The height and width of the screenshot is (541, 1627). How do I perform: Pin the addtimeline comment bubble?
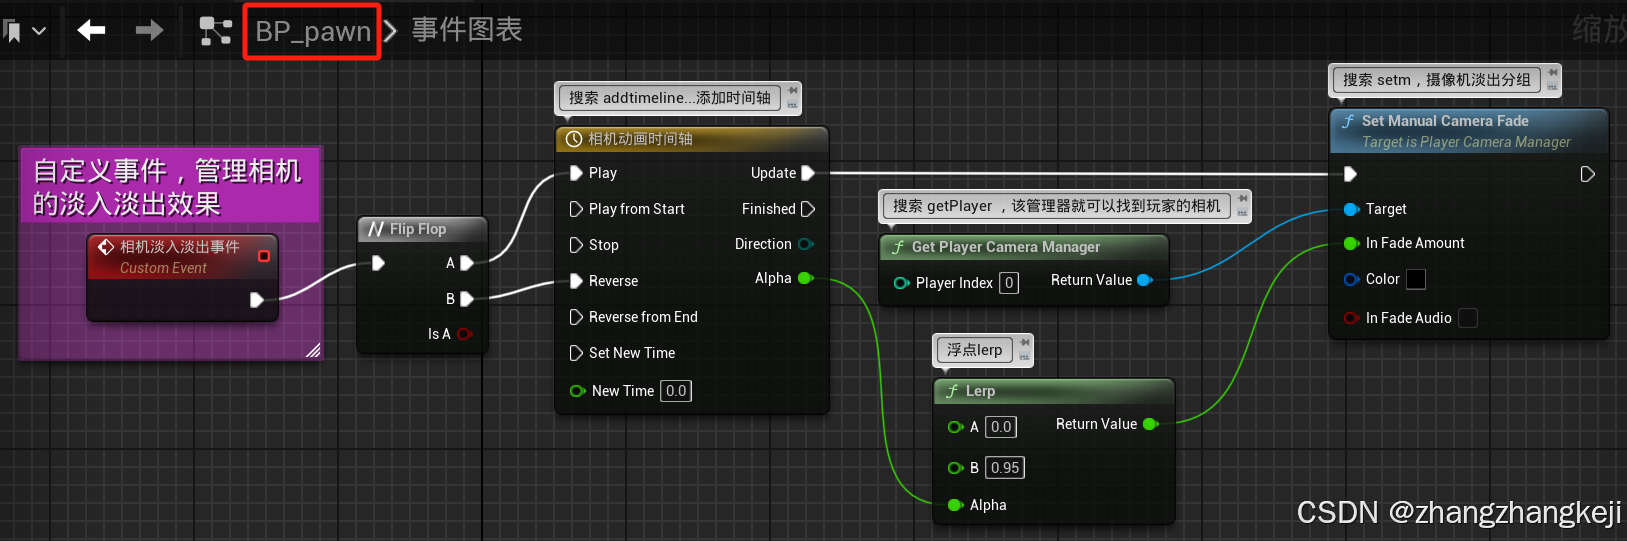tap(792, 91)
